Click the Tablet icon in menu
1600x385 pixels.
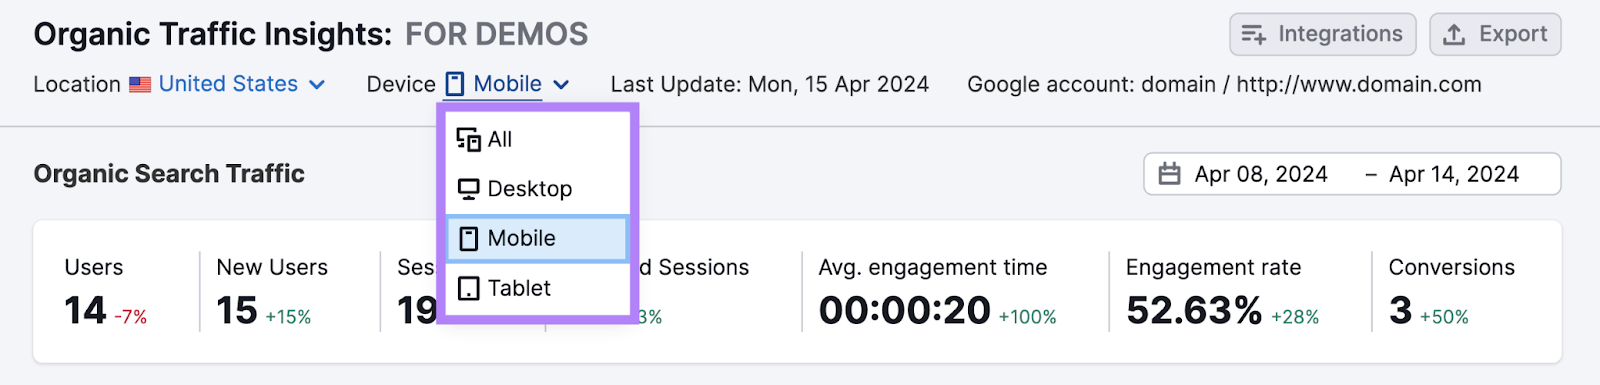pos(468,288)
